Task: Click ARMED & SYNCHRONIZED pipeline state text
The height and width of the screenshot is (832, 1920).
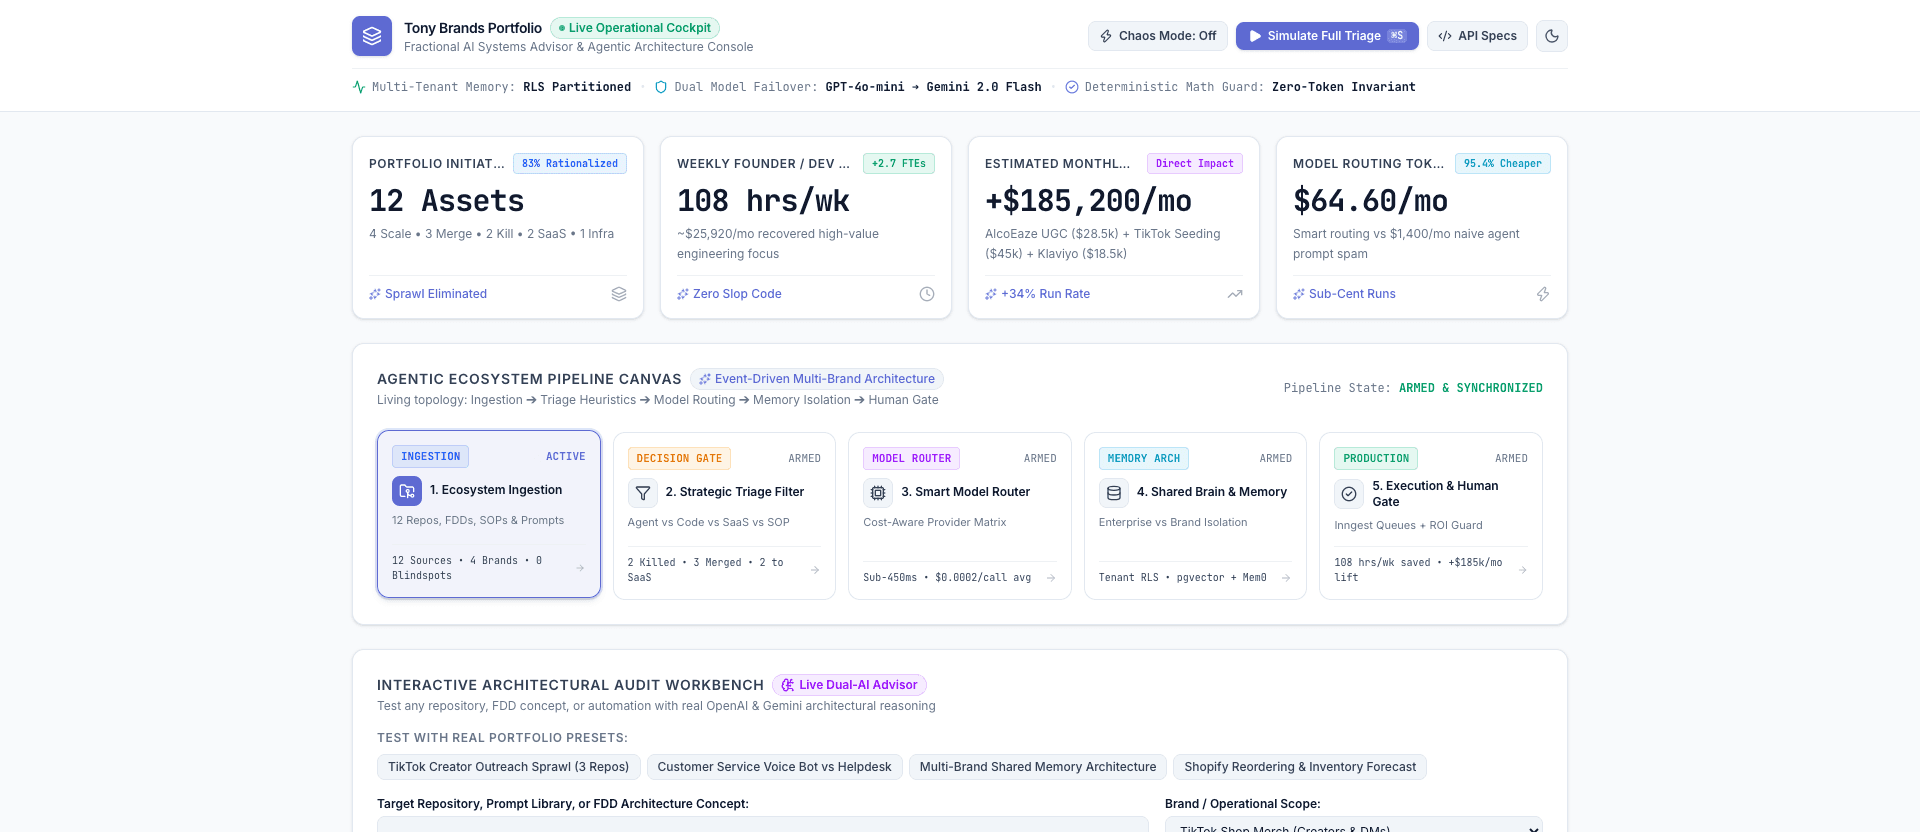Action: pos(1471,388)
